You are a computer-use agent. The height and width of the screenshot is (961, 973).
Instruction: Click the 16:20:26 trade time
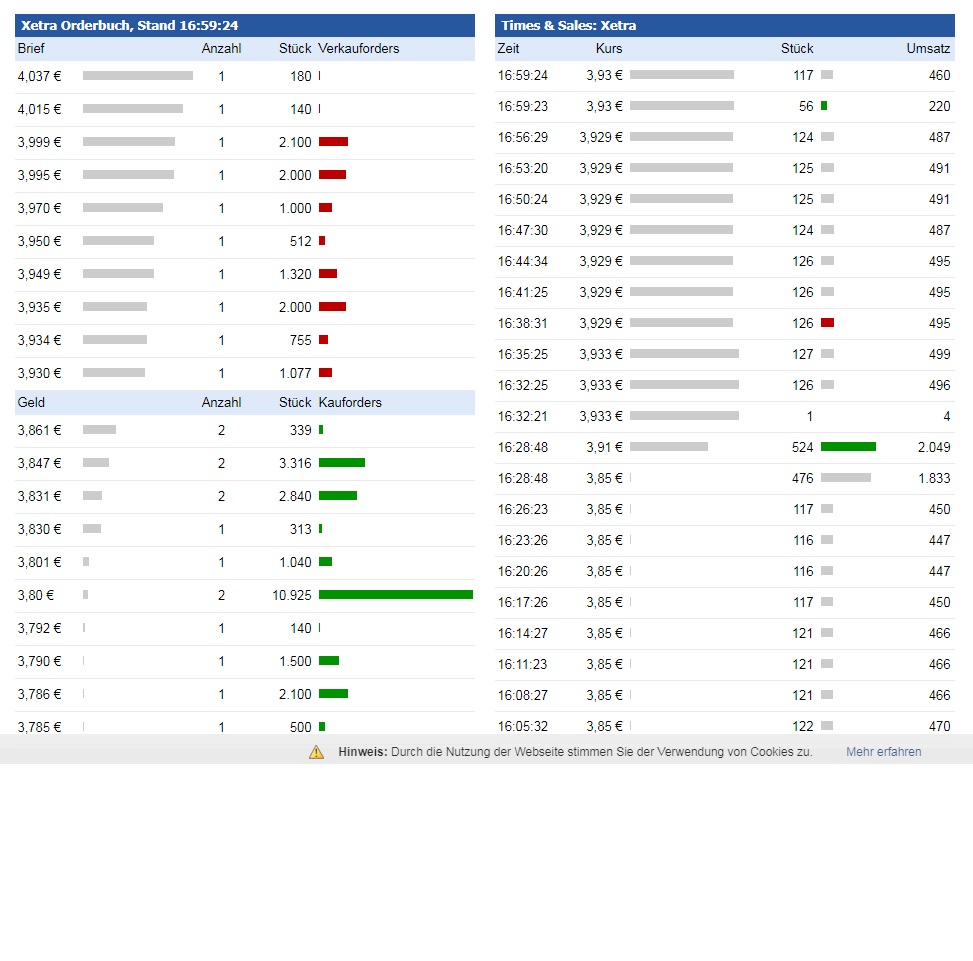click(522, 571)
